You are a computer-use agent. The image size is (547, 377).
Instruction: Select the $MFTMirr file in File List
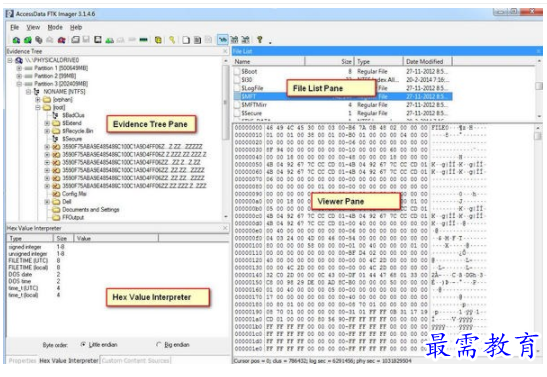(x=254, y=105)
